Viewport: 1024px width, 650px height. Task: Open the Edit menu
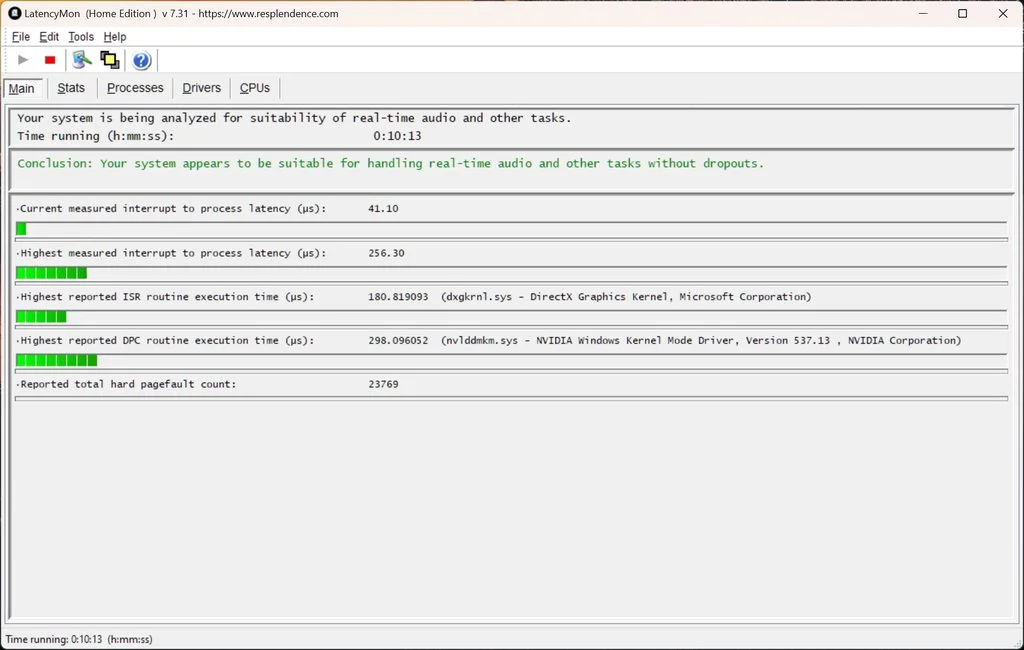coord(49,37)
